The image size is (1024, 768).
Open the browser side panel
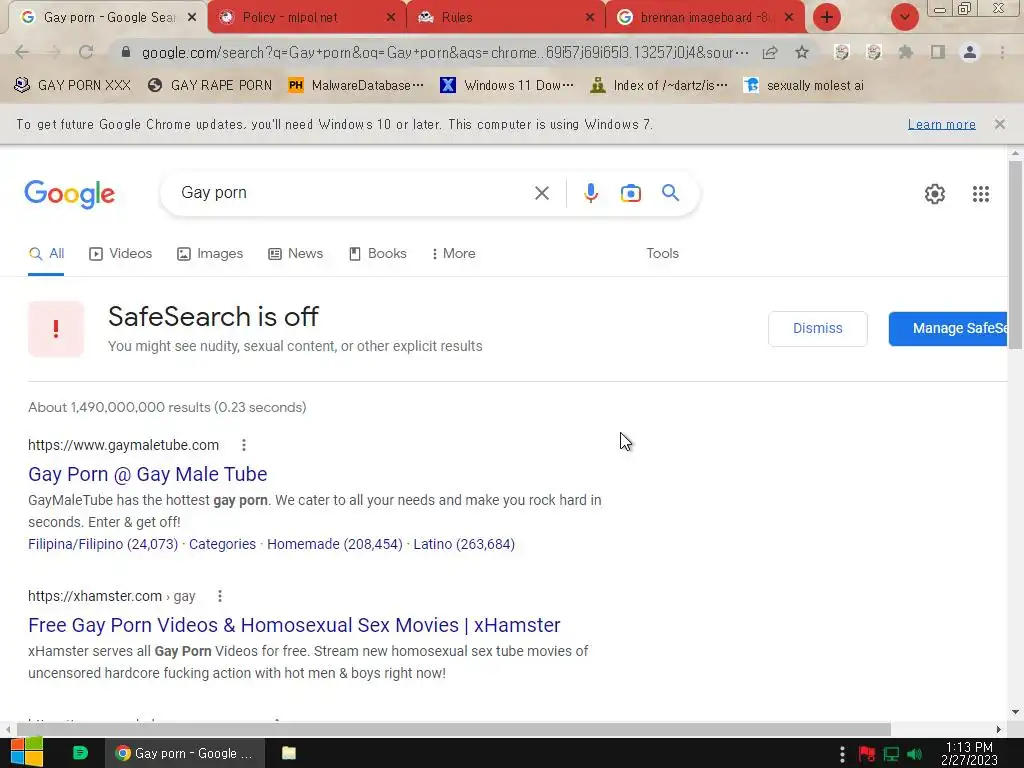(x=938, y=52)
